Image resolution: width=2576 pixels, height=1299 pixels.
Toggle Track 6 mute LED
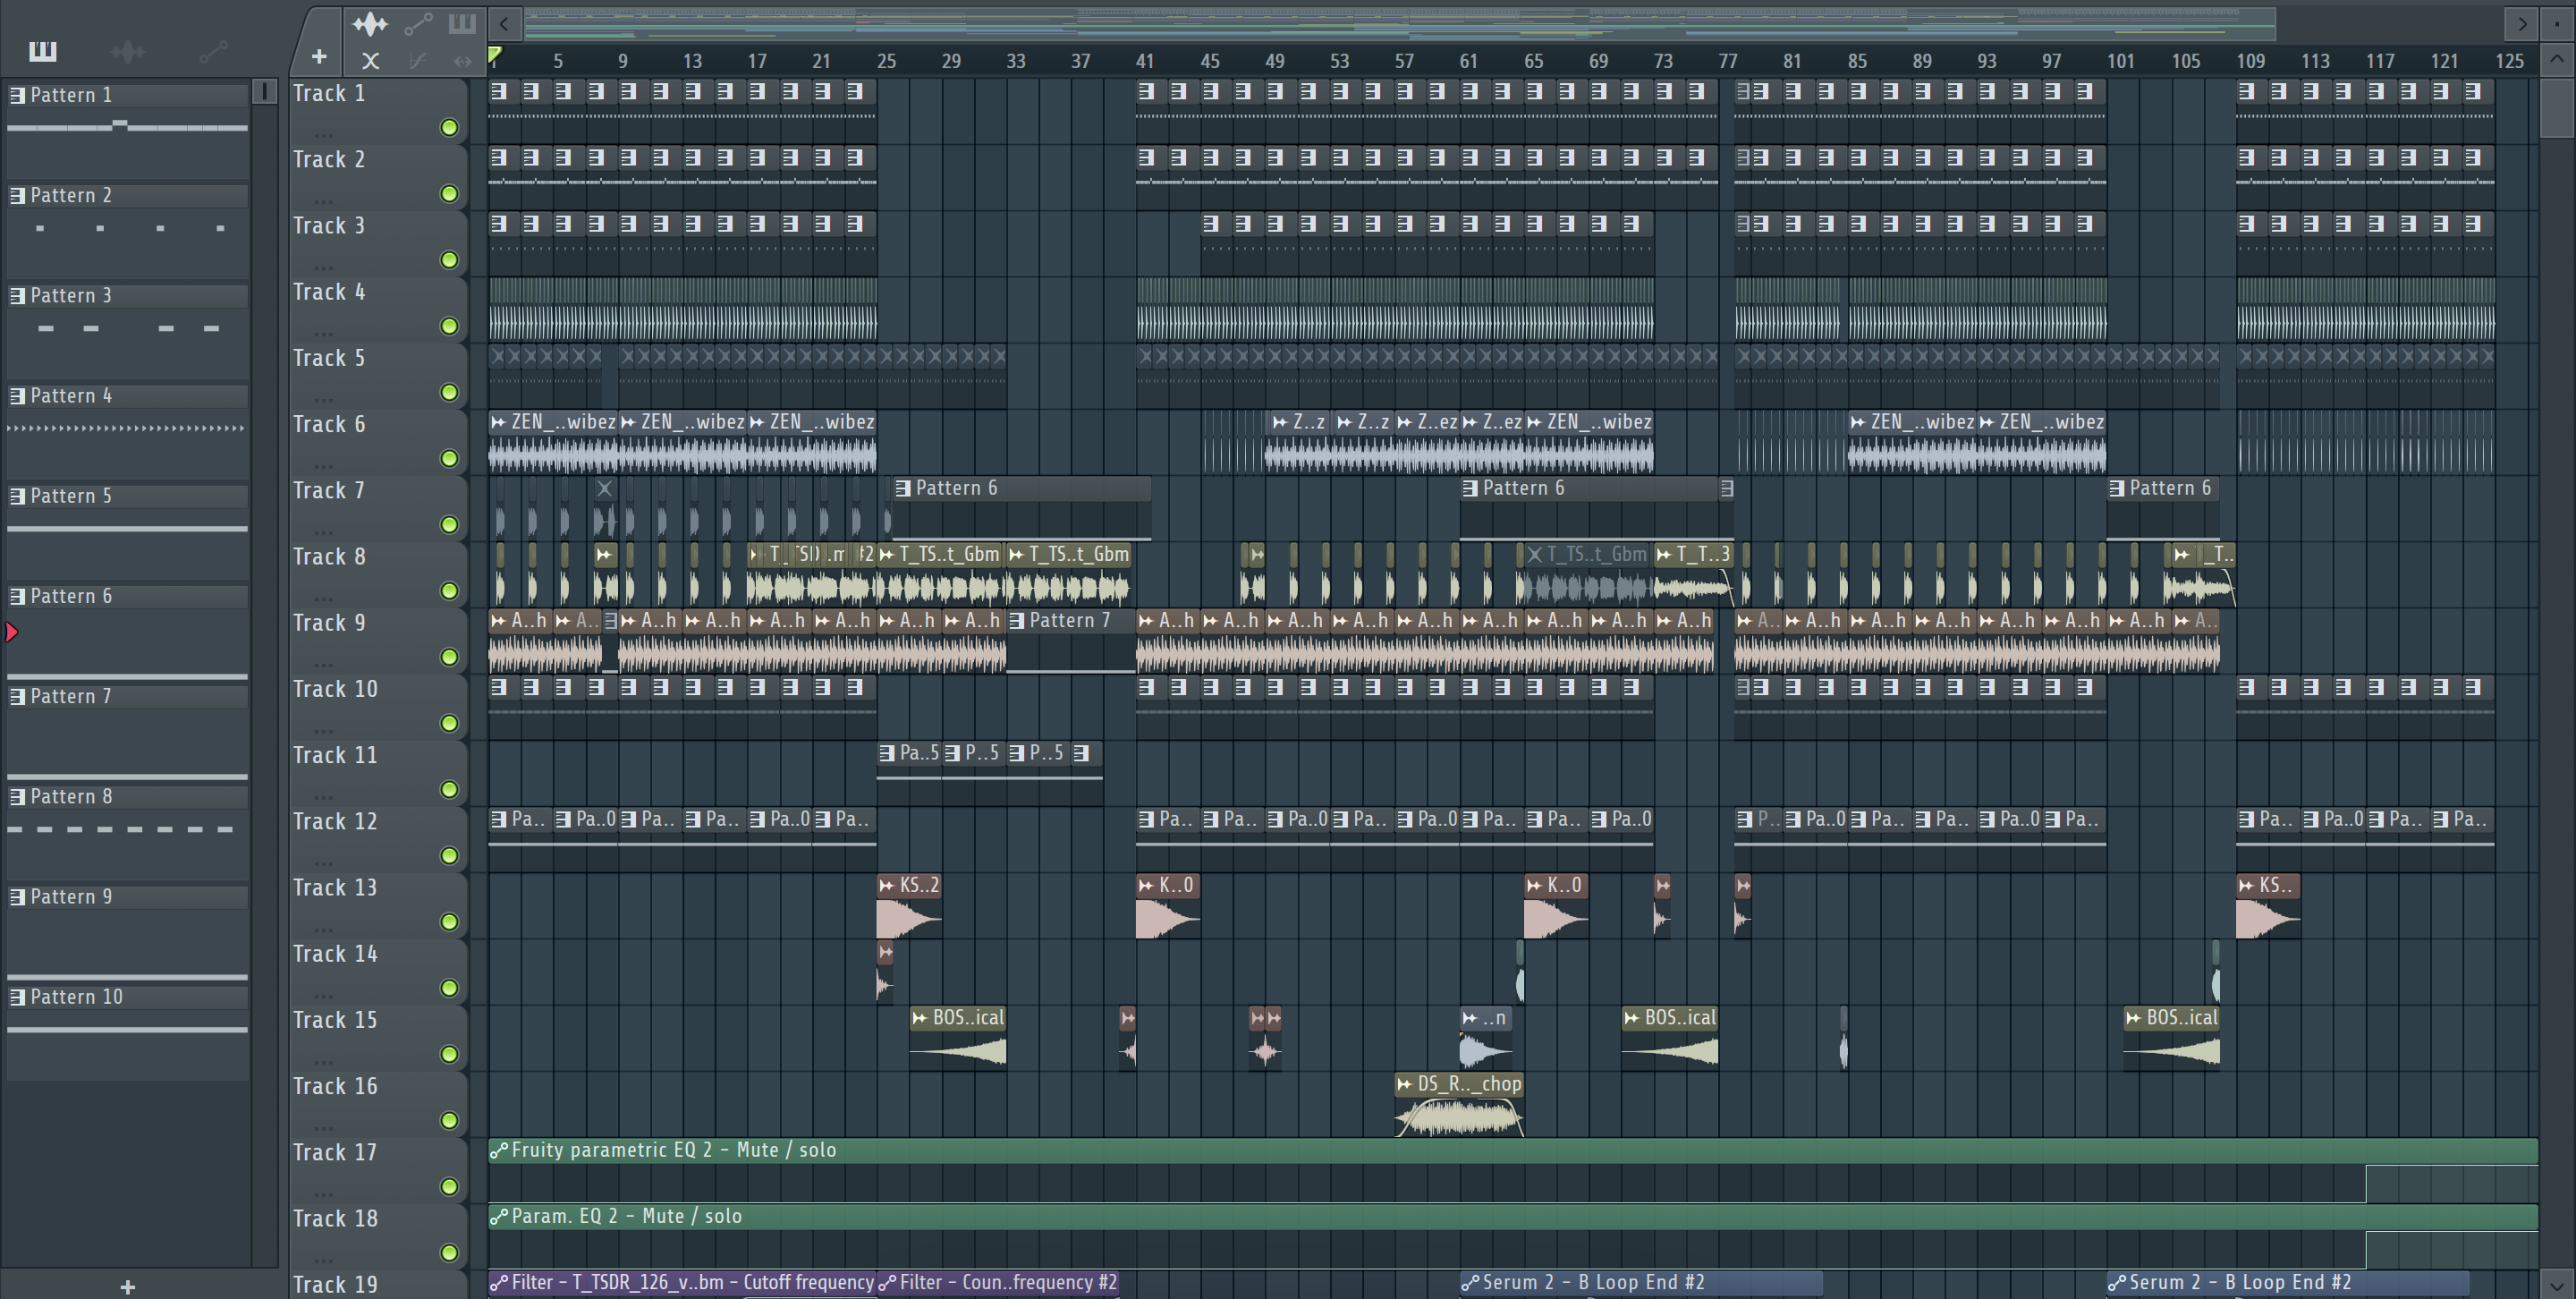[x=450, y=459]
